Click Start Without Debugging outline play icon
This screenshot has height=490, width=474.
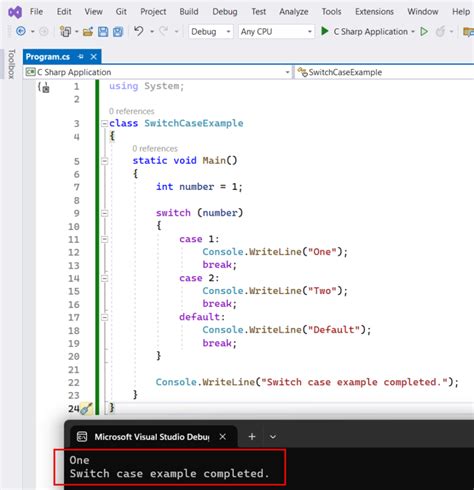click(x=424, y=32)
